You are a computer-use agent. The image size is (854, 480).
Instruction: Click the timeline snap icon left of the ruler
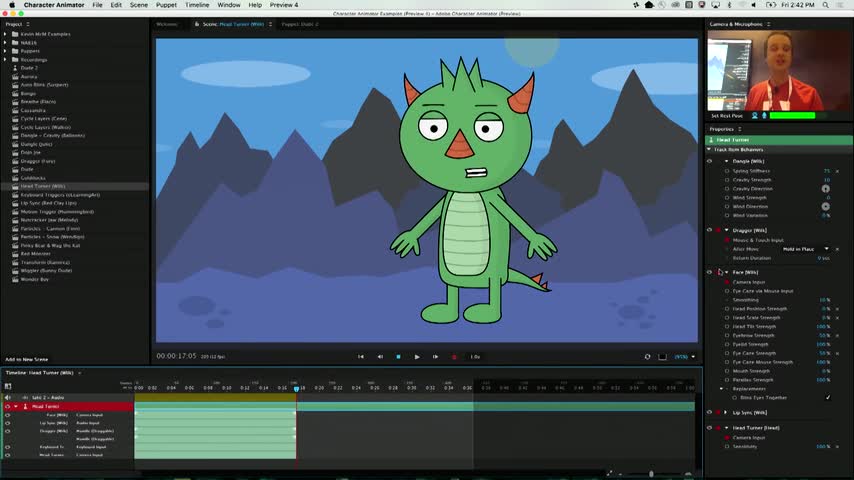(8, 386)
